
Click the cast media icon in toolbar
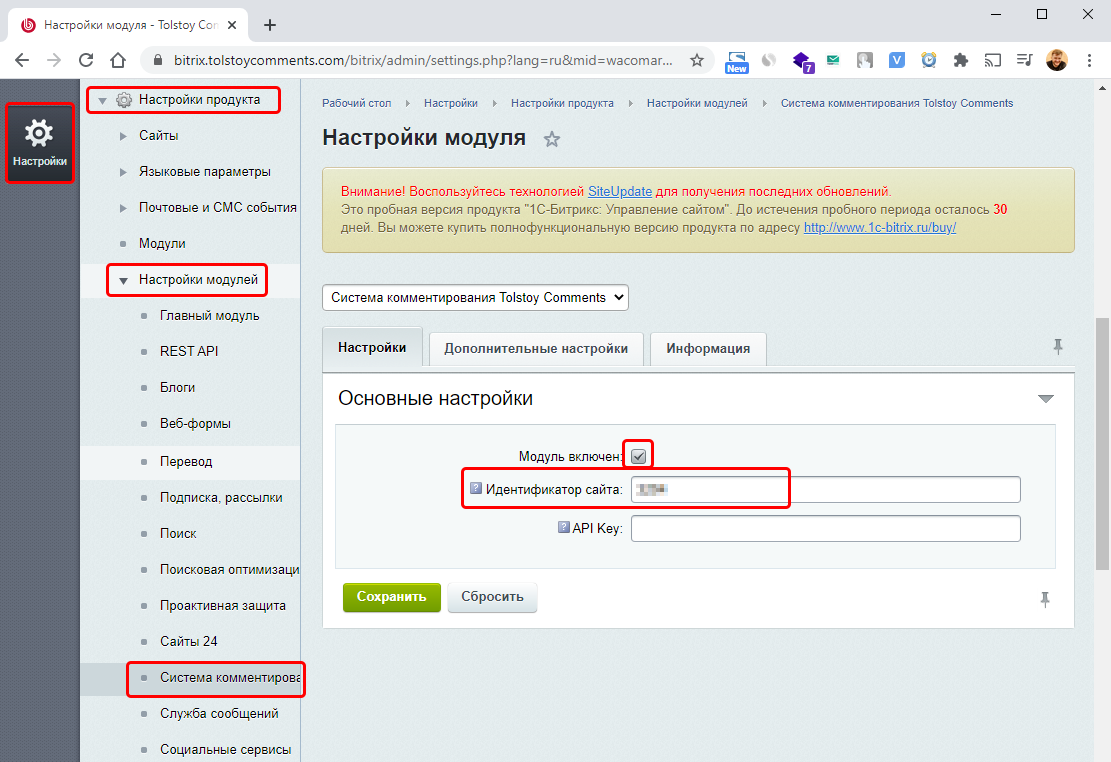[993, 60]
